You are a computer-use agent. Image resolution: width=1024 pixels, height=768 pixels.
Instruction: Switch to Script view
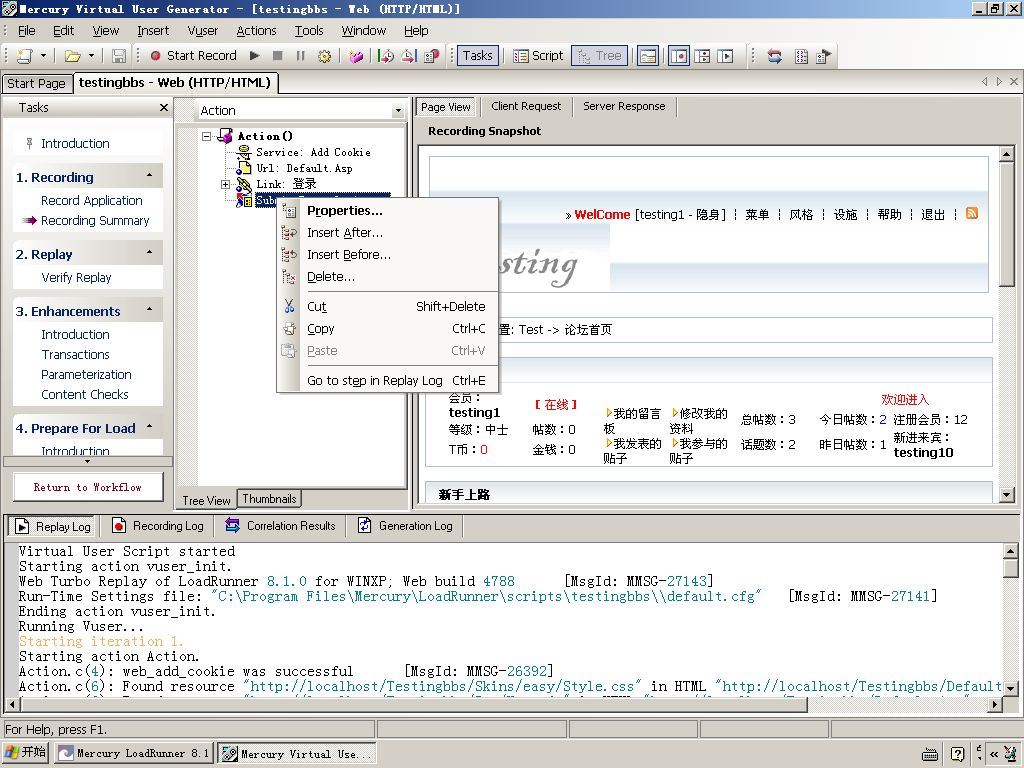click(538, 56)
